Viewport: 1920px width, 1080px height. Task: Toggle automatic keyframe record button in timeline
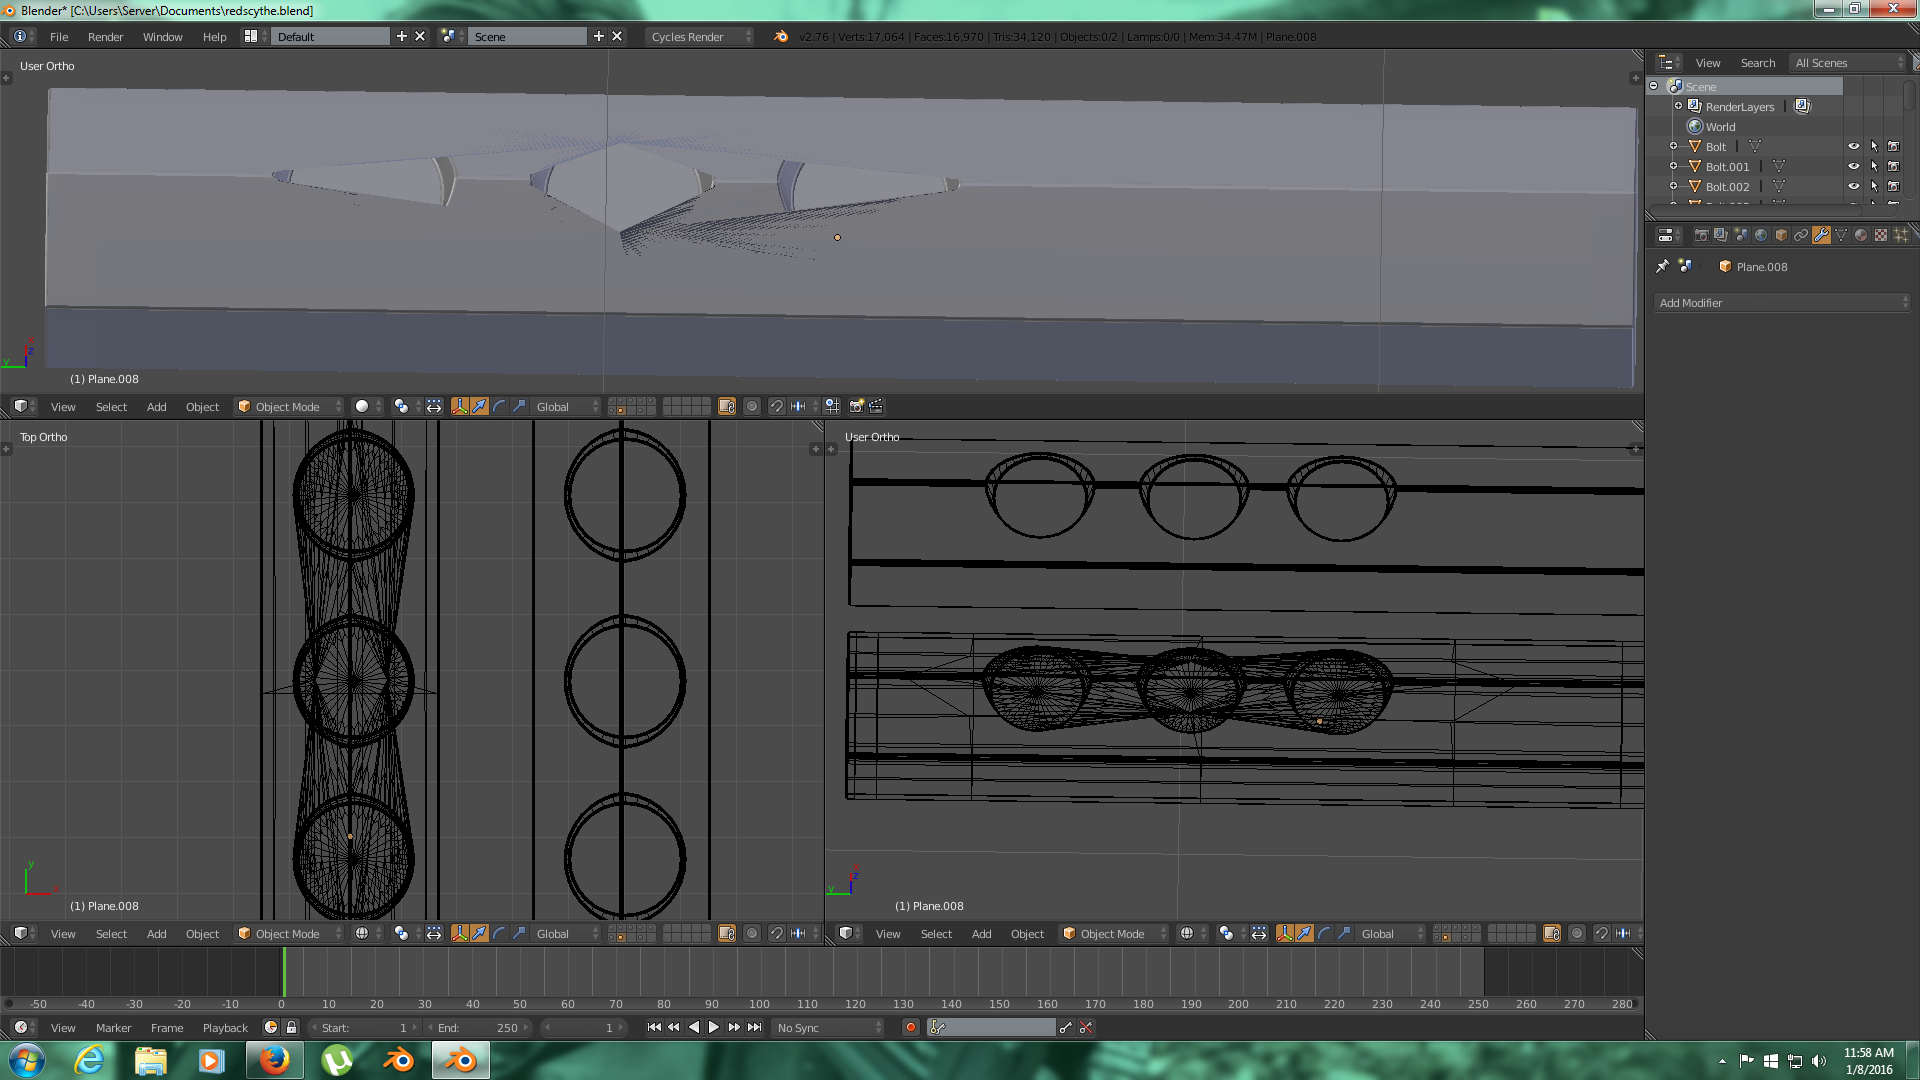(910, 1027)
